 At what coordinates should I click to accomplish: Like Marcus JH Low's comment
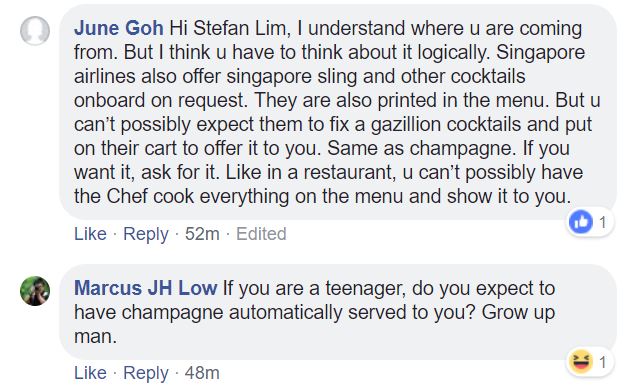pyautogui.click(x=90, y=373)
